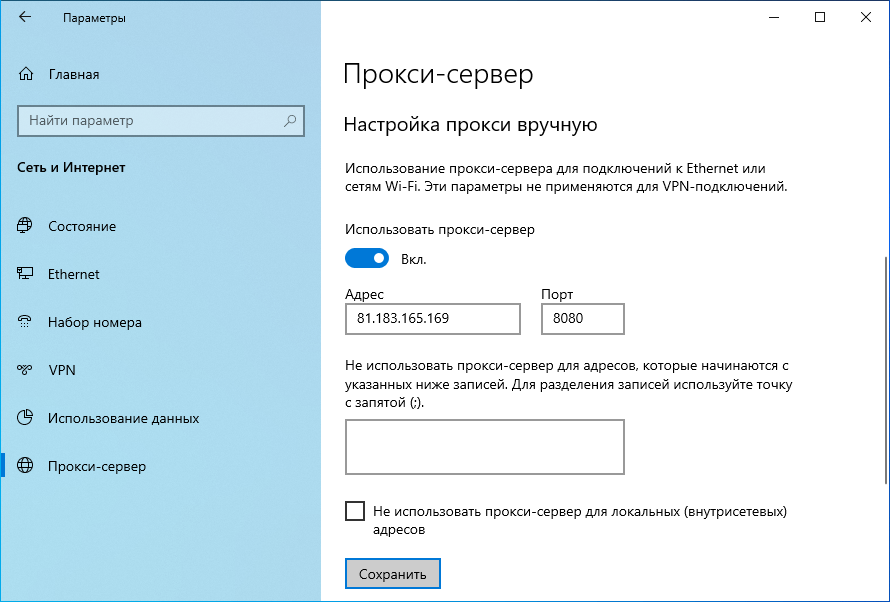The image size is (890, 602).
Task: Click the search magnifier icon
Action: (x=290, y=120)
